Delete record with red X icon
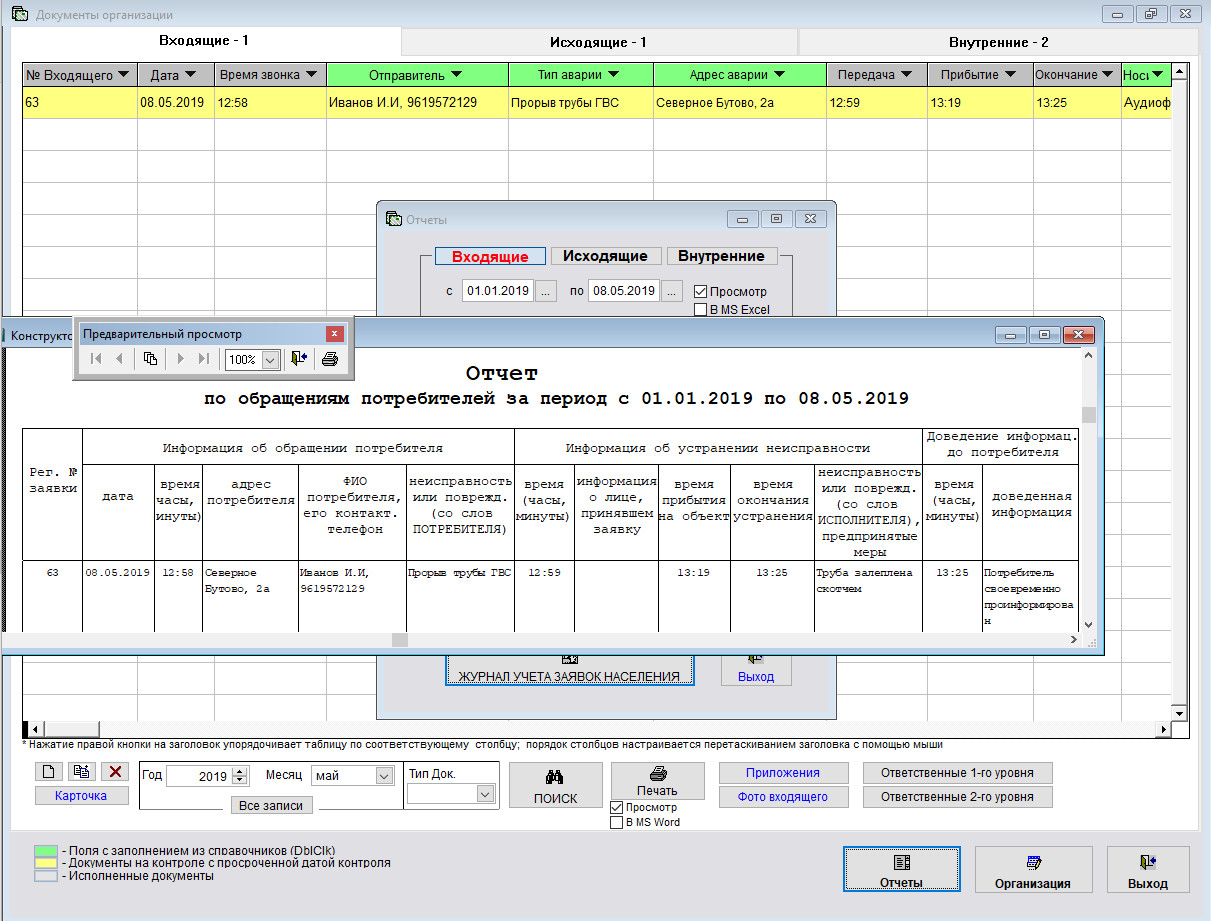Screen dimensions: 1211x921 pos(115,771)
